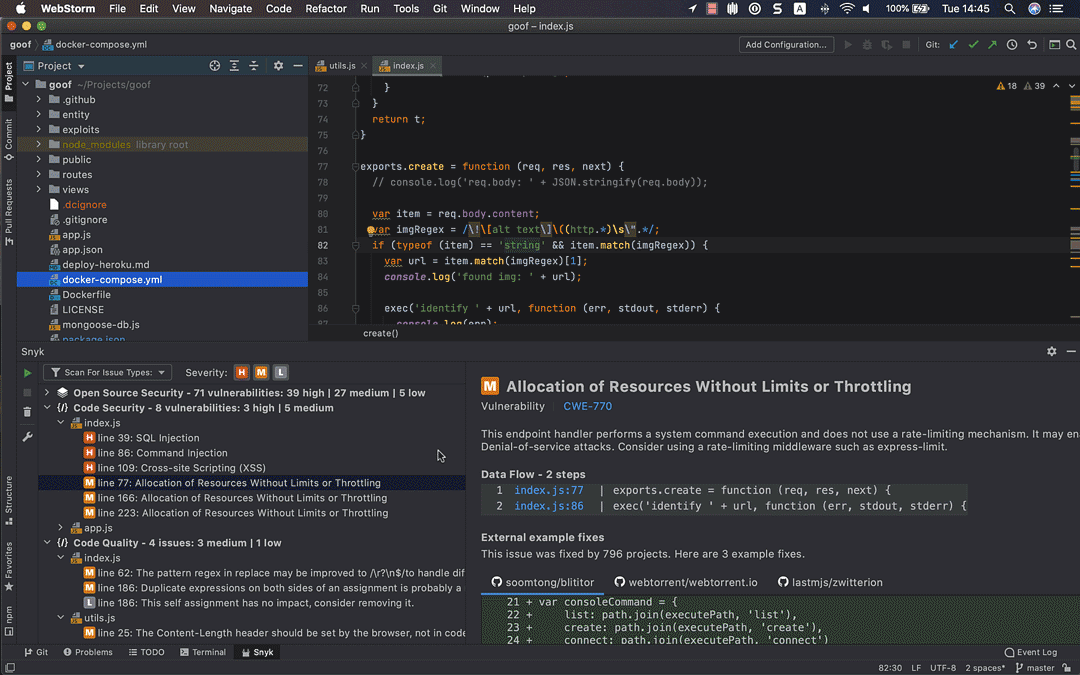The height and width of the screenshot is (675, 1080).
Task: Click the Snyk stop scan square icon
Action: click(x=27, y=393)
